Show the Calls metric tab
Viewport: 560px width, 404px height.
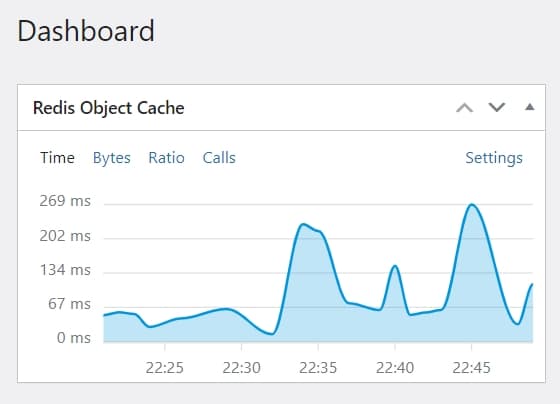pyautogui.click(x=219, y=158)
